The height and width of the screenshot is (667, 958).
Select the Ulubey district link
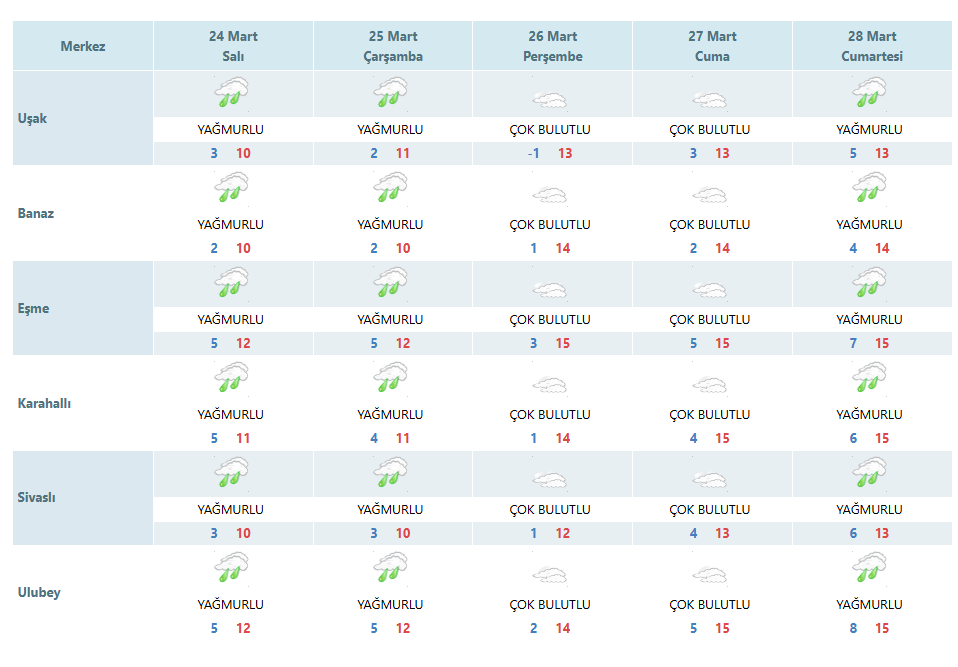39,592
